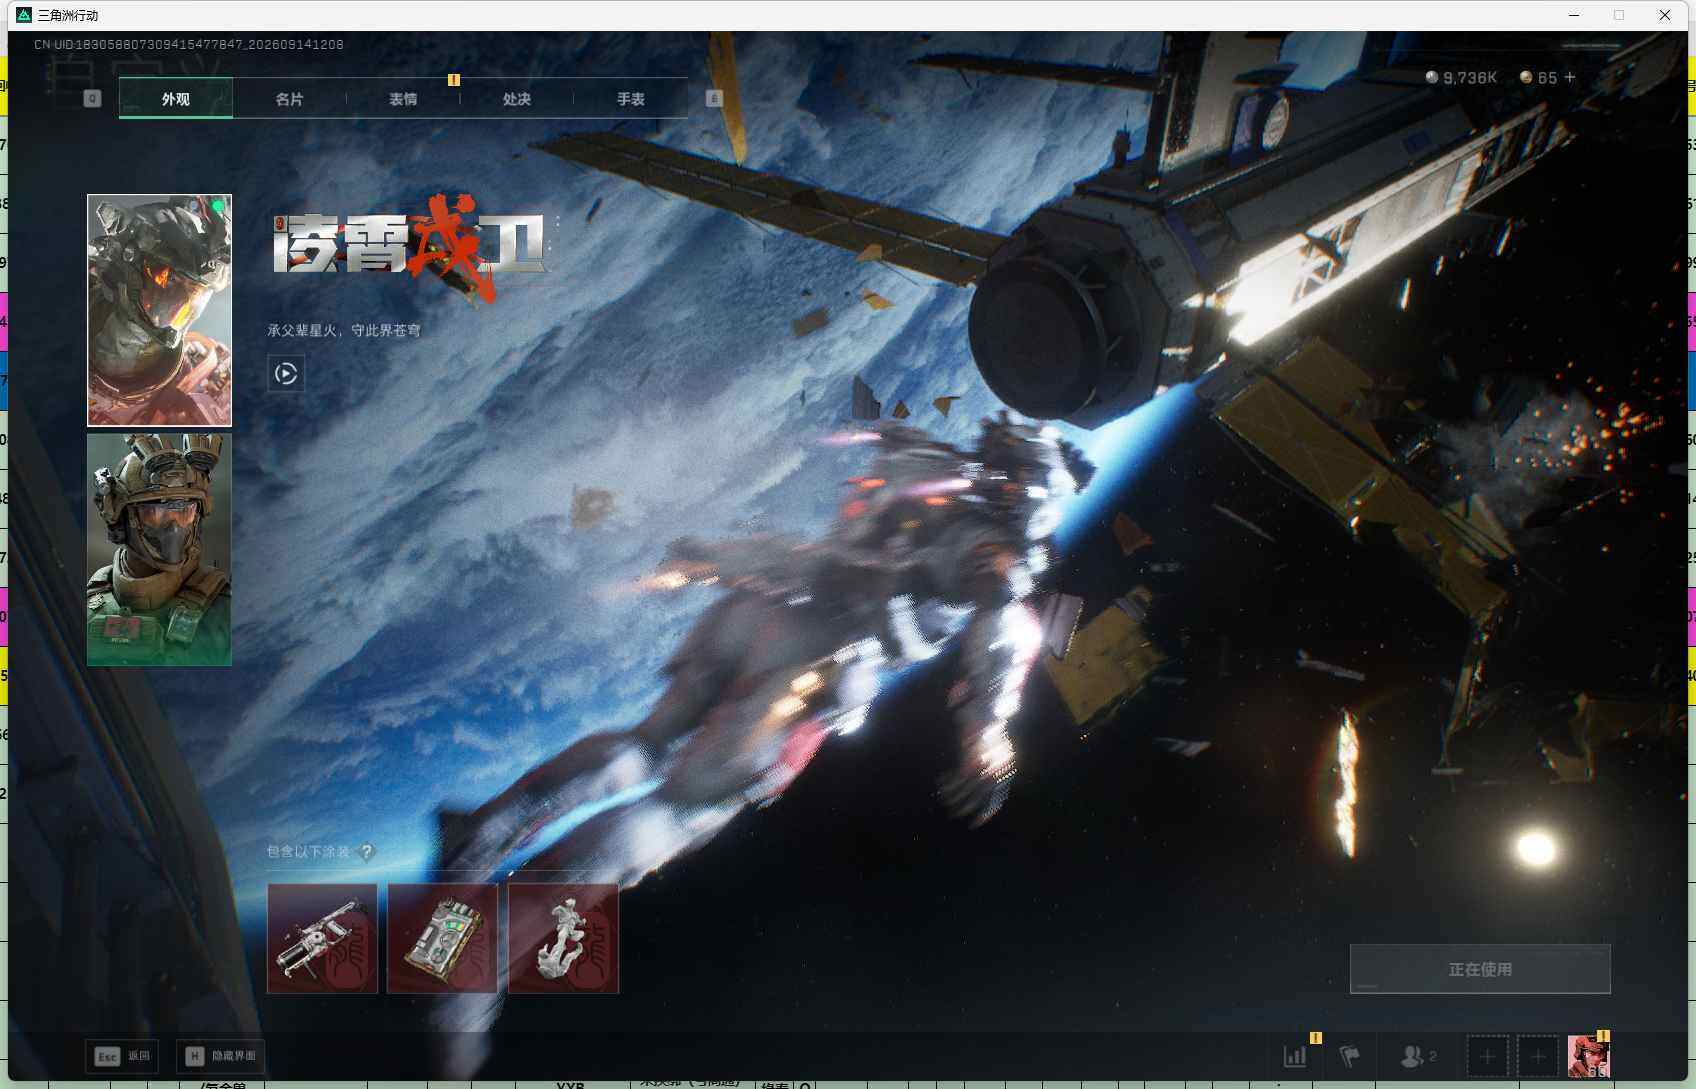Viewport: 1696px width, 1089px height.
Task: Switch to the 外观 tab
Action: tap(176, 99)
